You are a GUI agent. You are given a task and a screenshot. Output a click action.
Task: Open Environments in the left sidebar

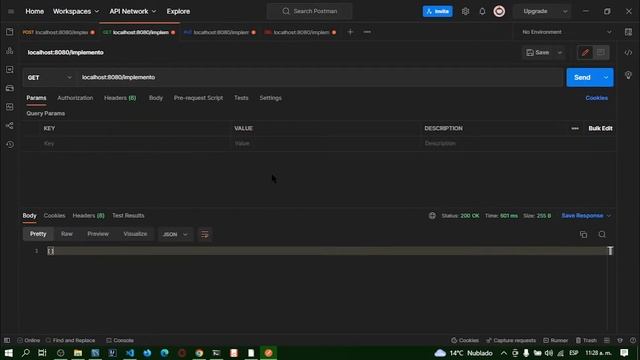tap(10, 69)
